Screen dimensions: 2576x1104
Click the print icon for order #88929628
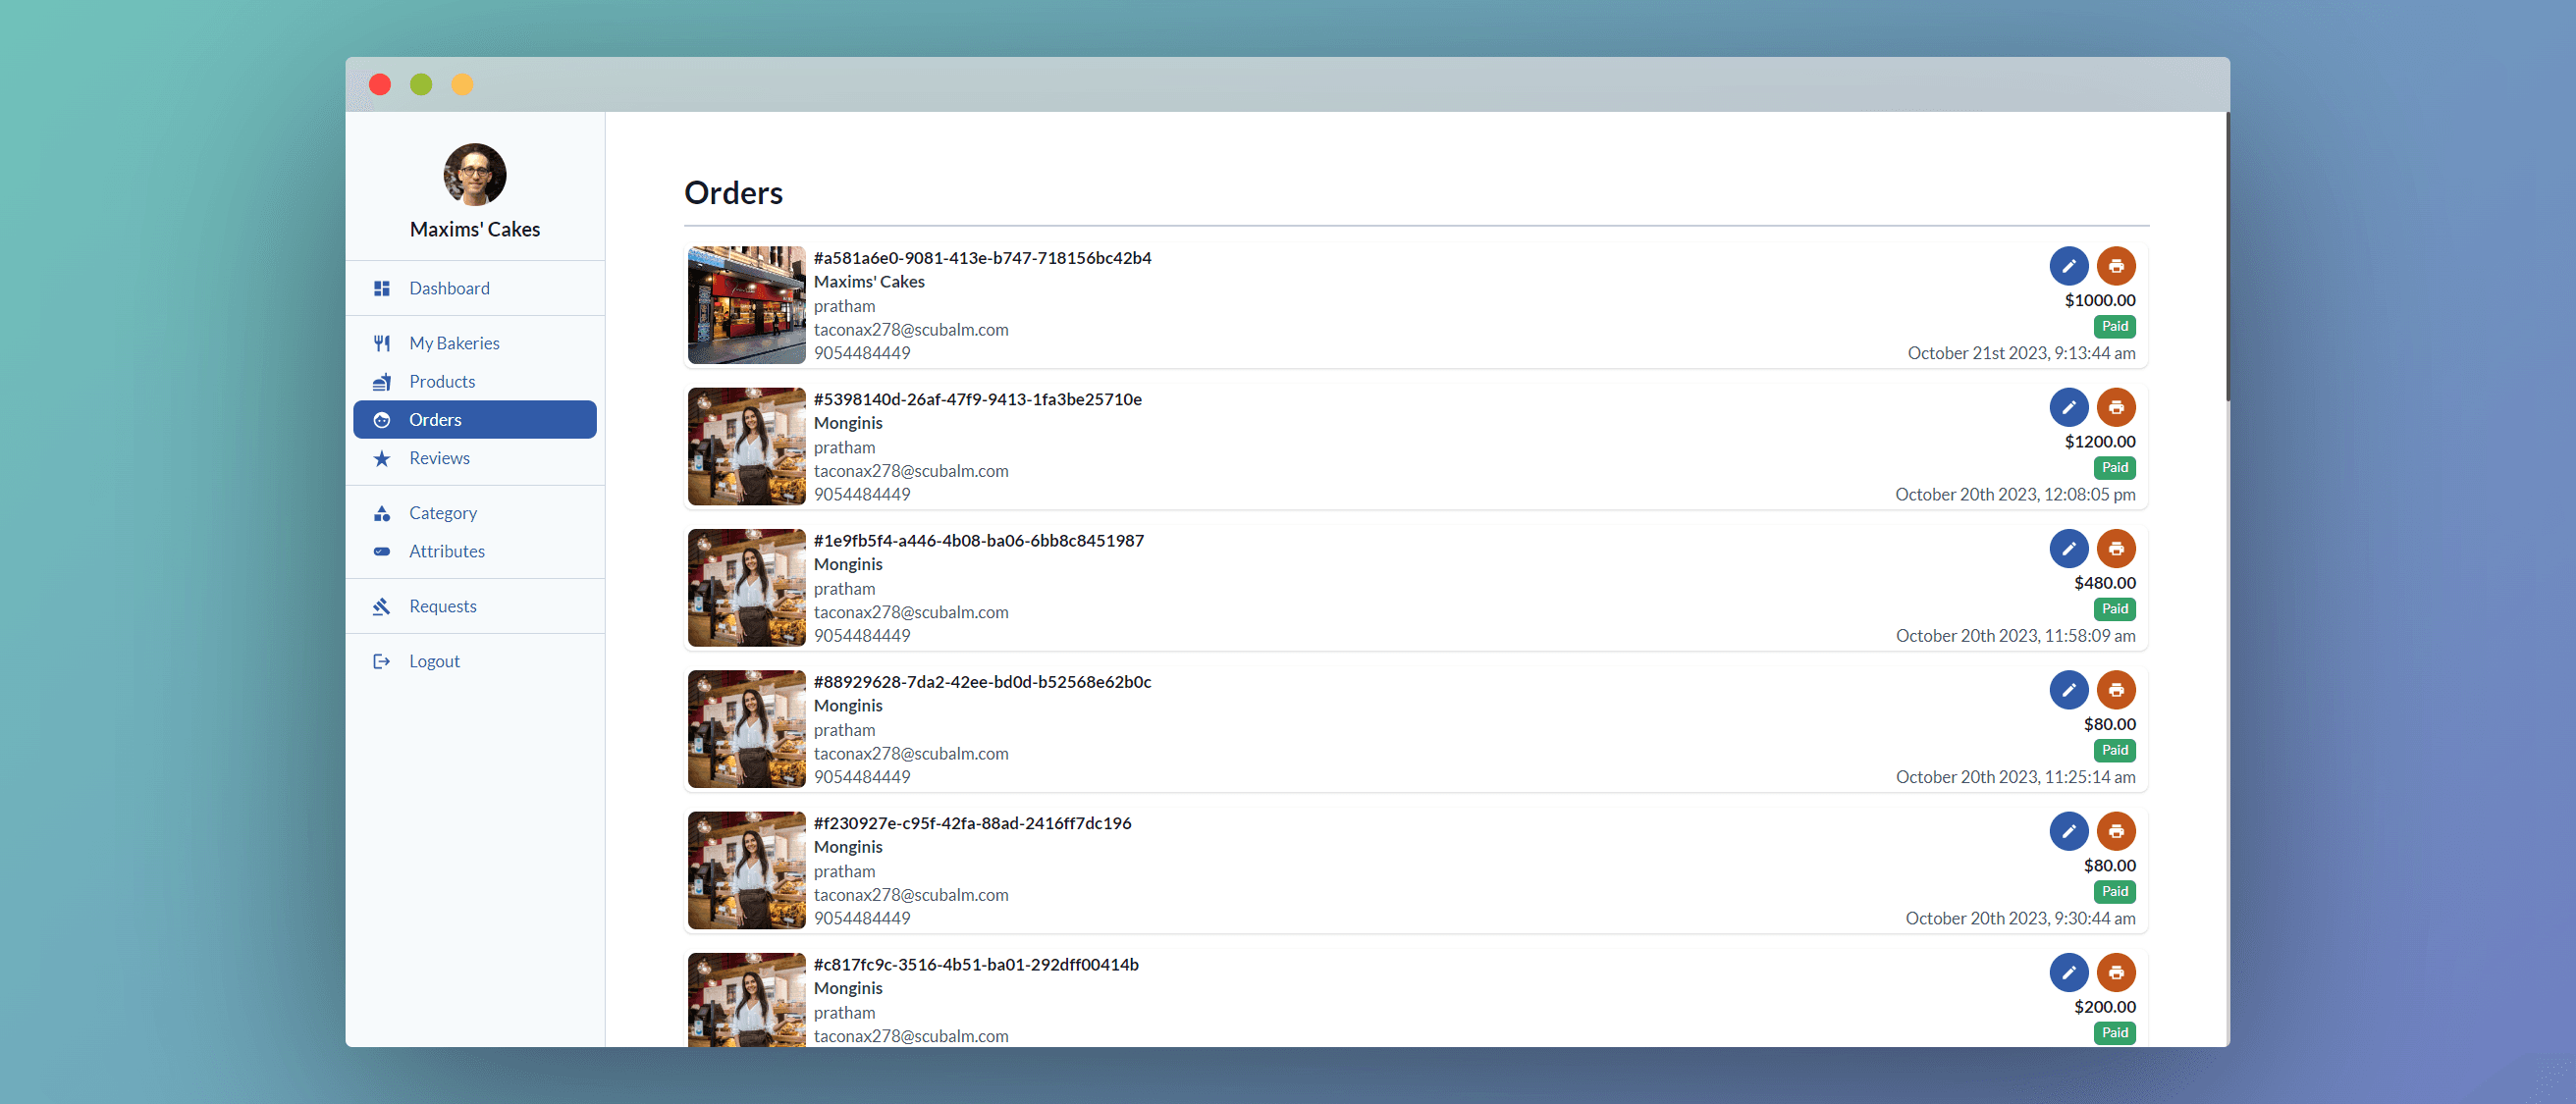click(x=2115, y=690)
